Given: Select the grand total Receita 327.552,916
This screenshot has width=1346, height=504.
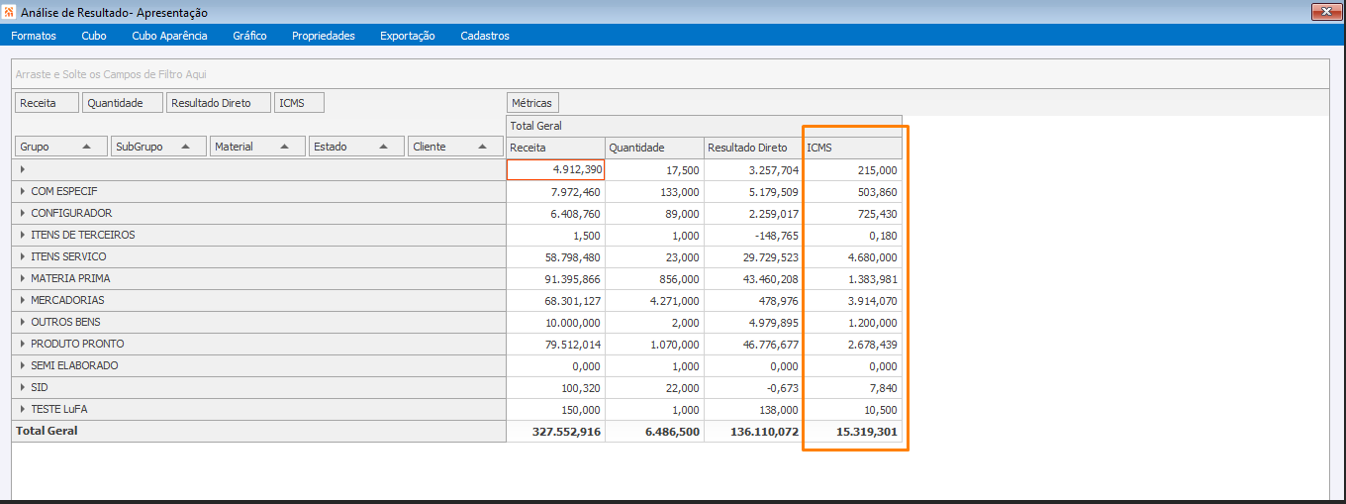Looking at the screenshot, I should coord(555,431).
